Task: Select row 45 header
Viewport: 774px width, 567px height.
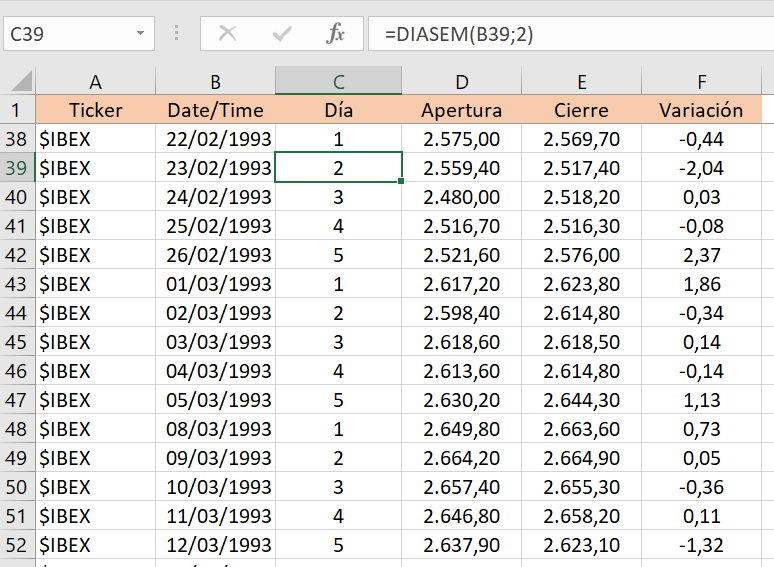Action: (17, 342)
